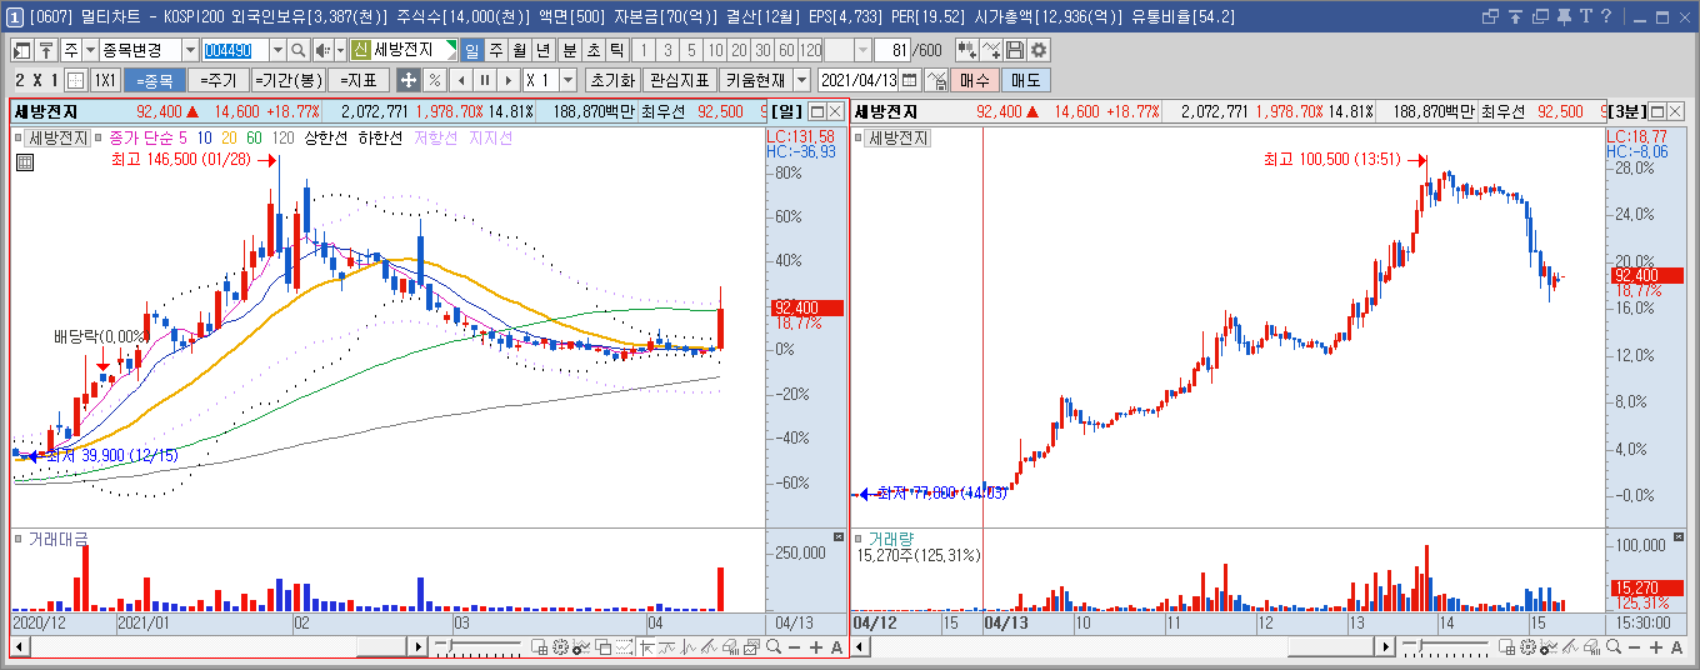Click the gear icon in right chart bottom toolbar
The image size is (1700, 670).
(x=1528, y=648)
